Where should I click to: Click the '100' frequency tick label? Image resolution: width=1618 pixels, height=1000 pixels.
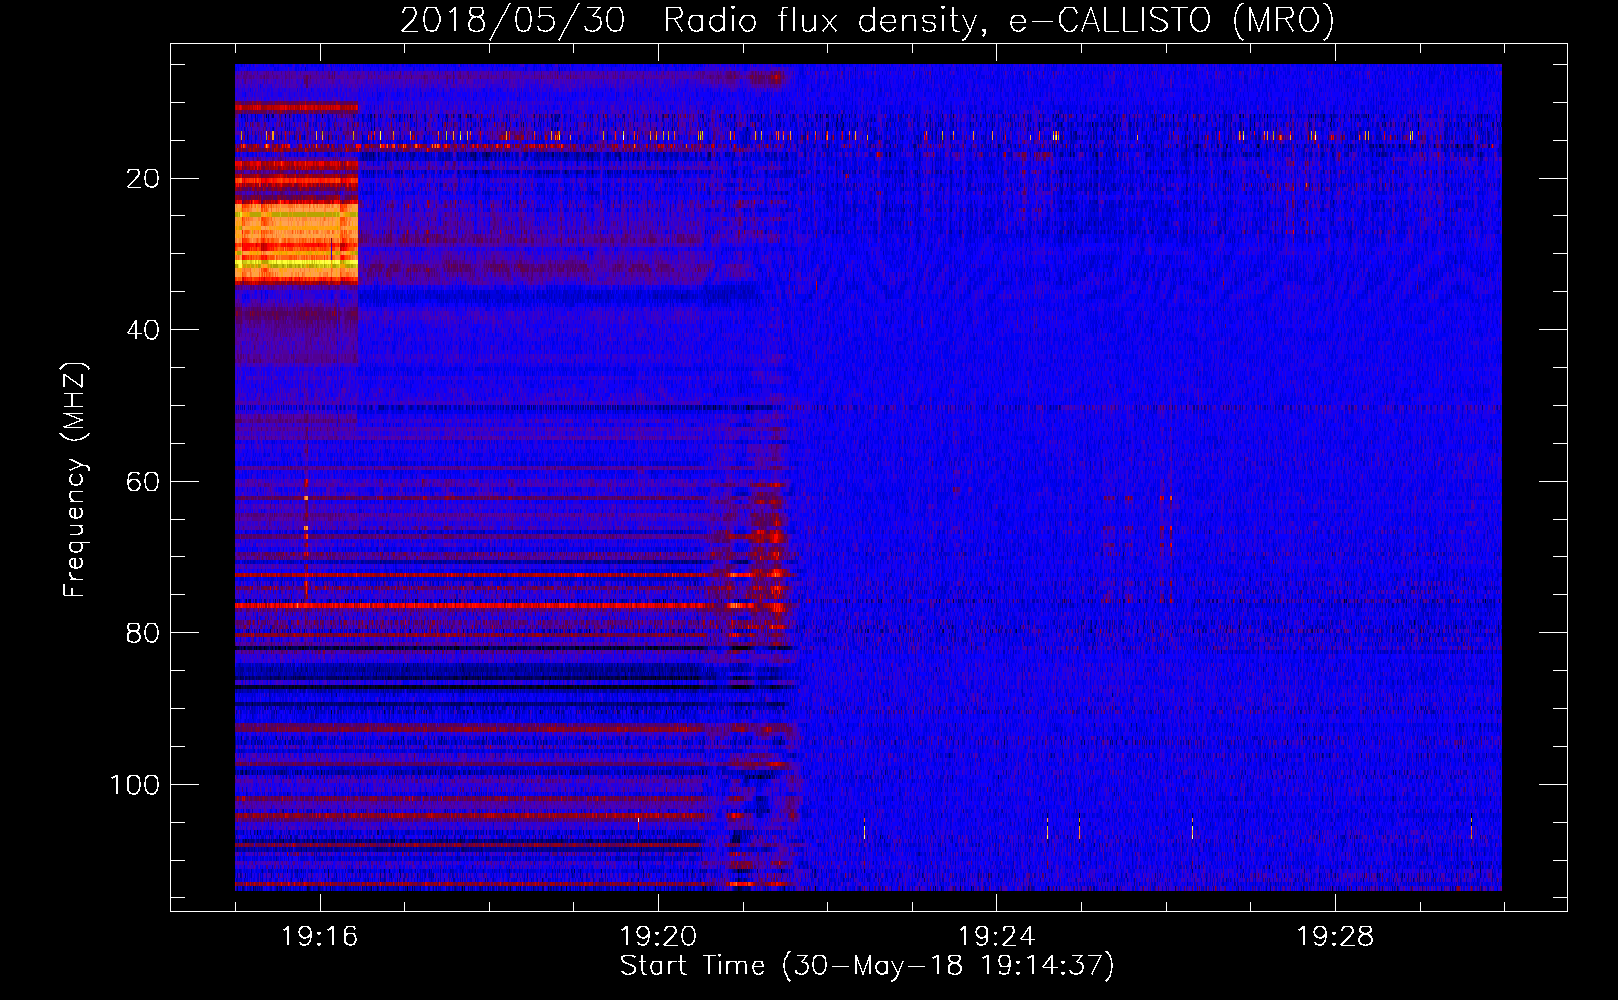coord(135,785)
